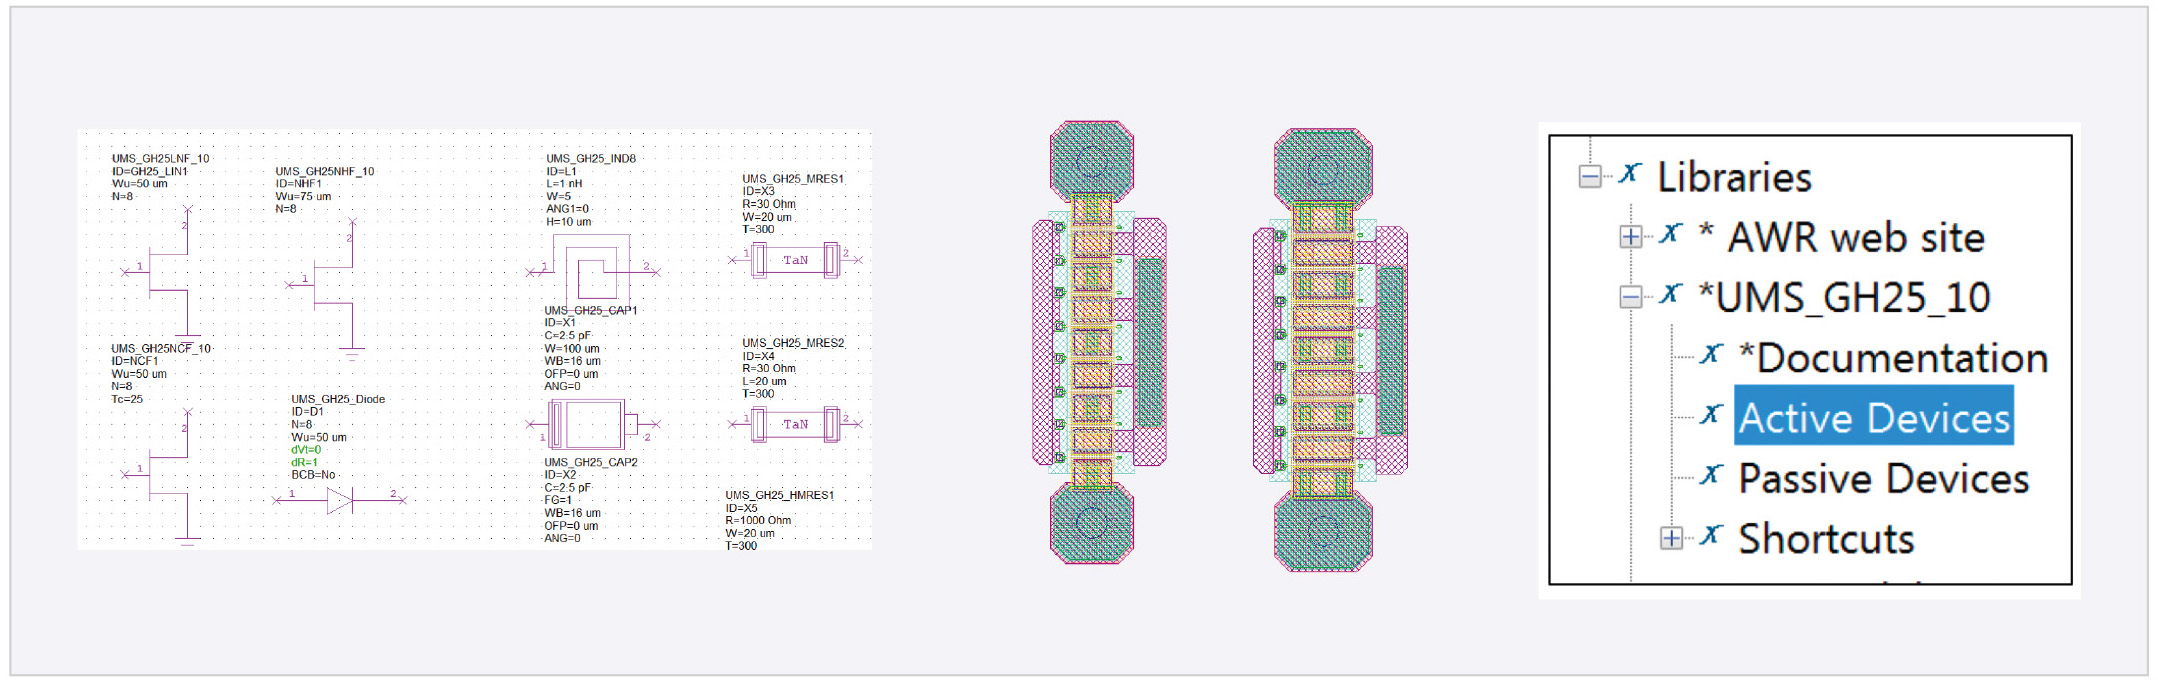
Task: Click the icon beside Documentation
Action: coord(1712,353)
